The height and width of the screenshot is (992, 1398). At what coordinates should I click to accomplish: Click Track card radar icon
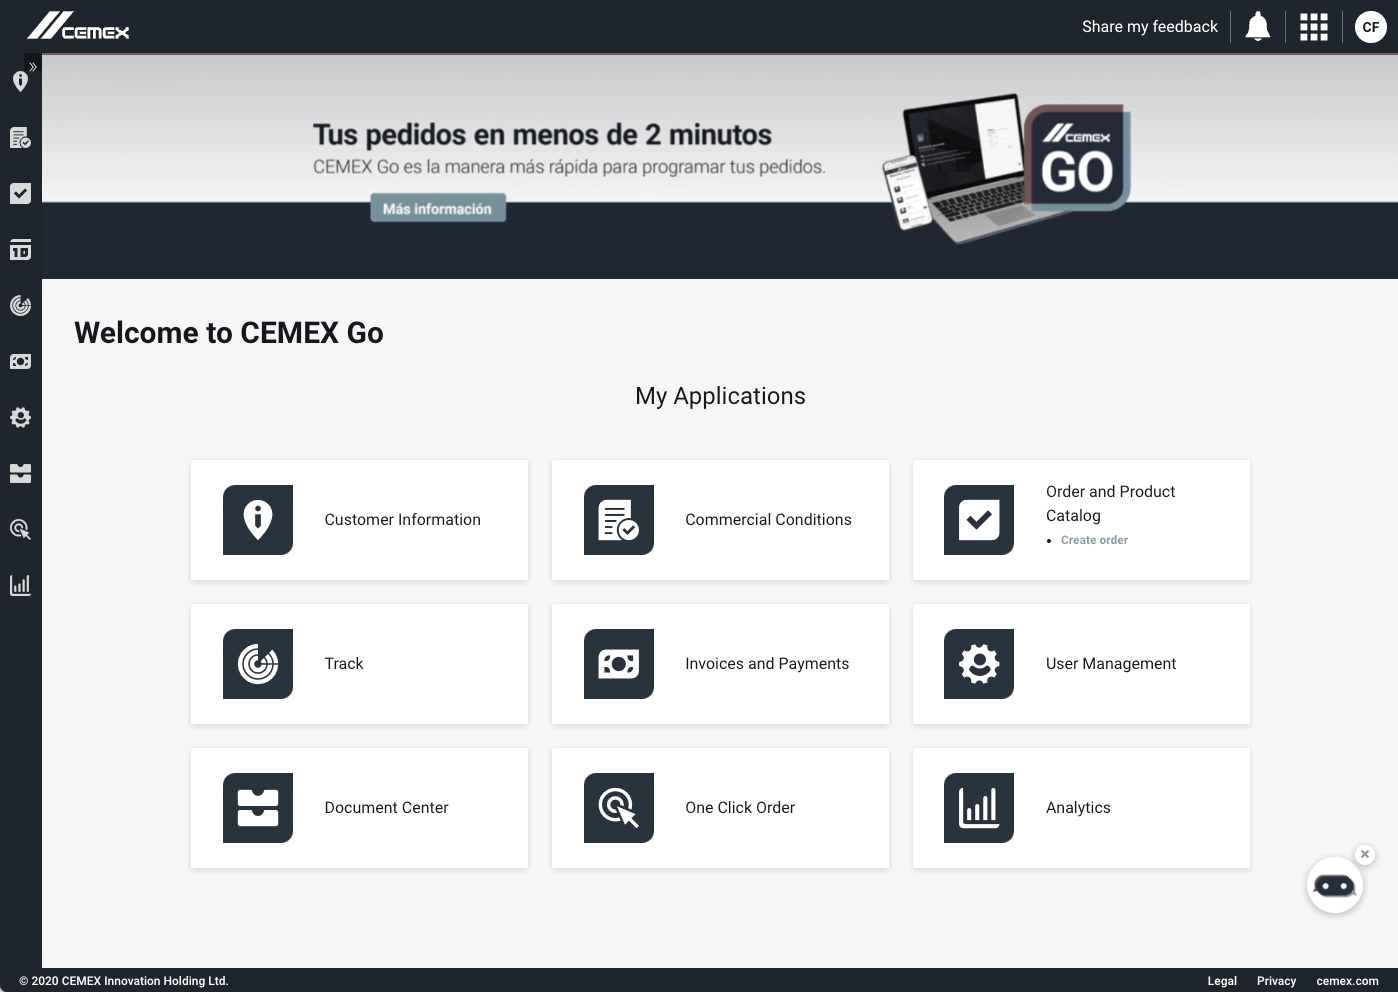tap(258, 664)
